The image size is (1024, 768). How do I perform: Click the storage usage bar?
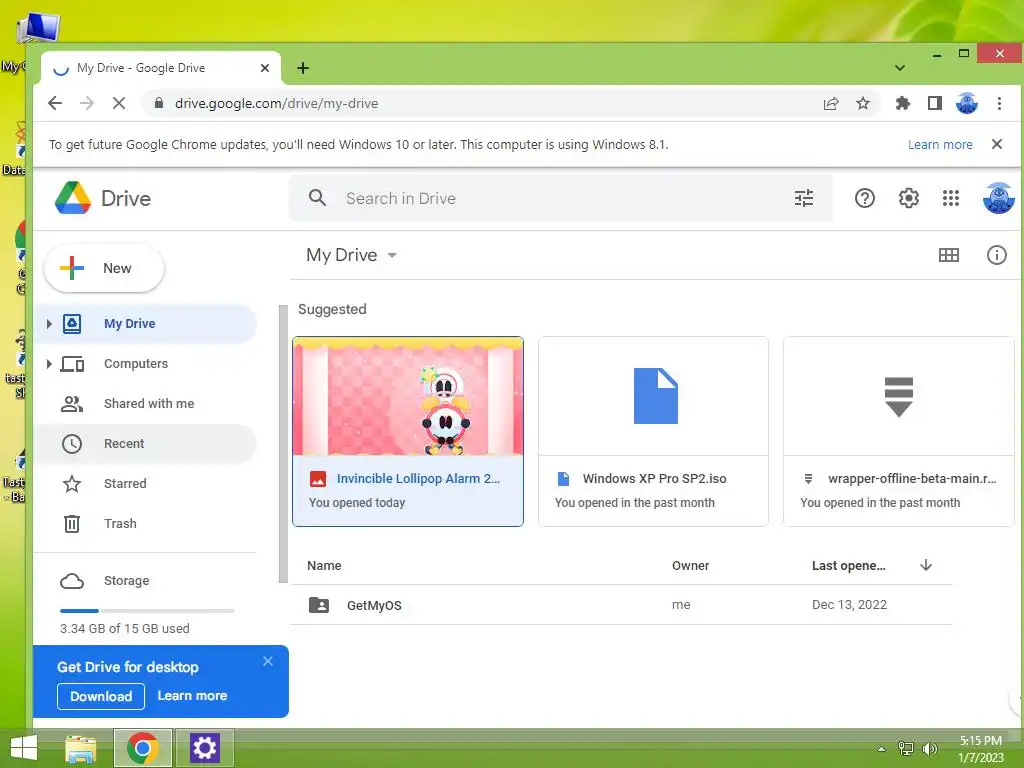click(147, 611)
